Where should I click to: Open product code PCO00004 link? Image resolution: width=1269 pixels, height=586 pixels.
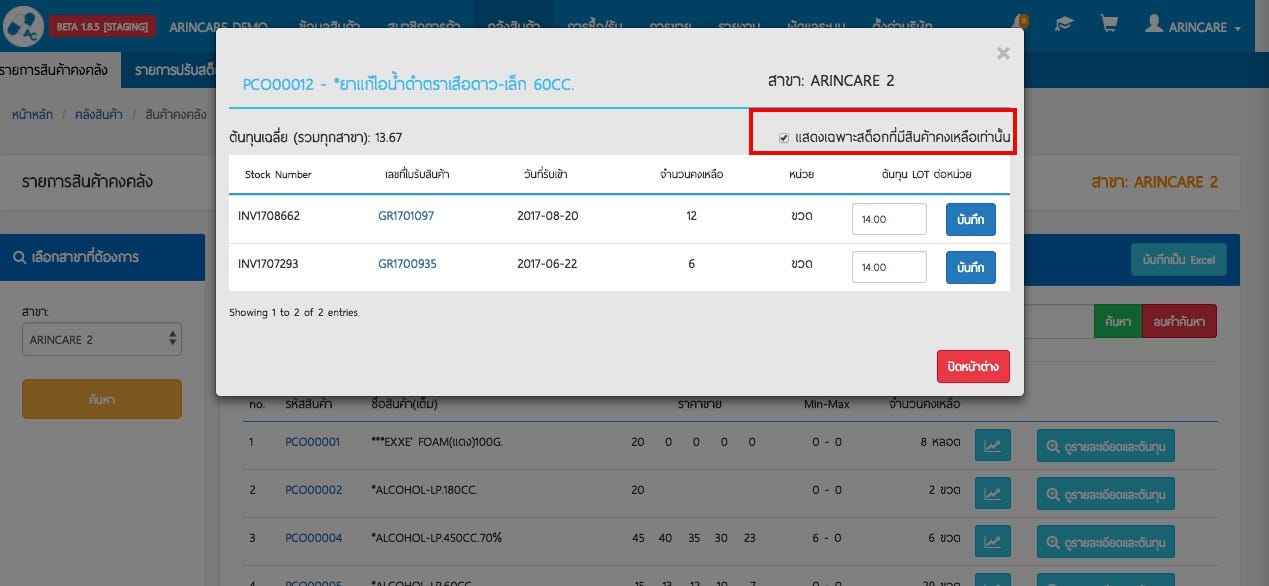[313, 538]
